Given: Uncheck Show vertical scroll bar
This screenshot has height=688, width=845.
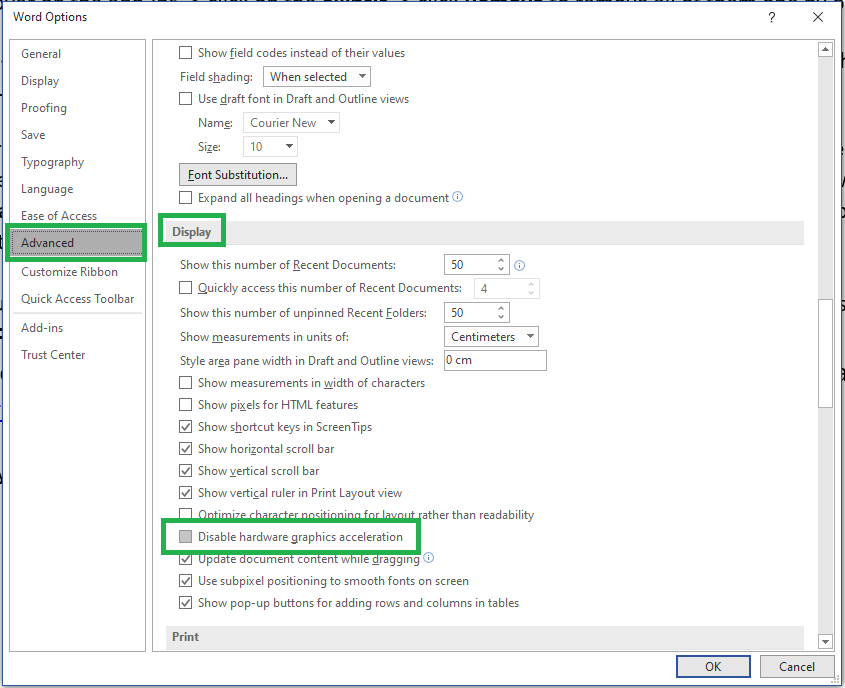Looking at the screenshot, I should coord(185,471).
